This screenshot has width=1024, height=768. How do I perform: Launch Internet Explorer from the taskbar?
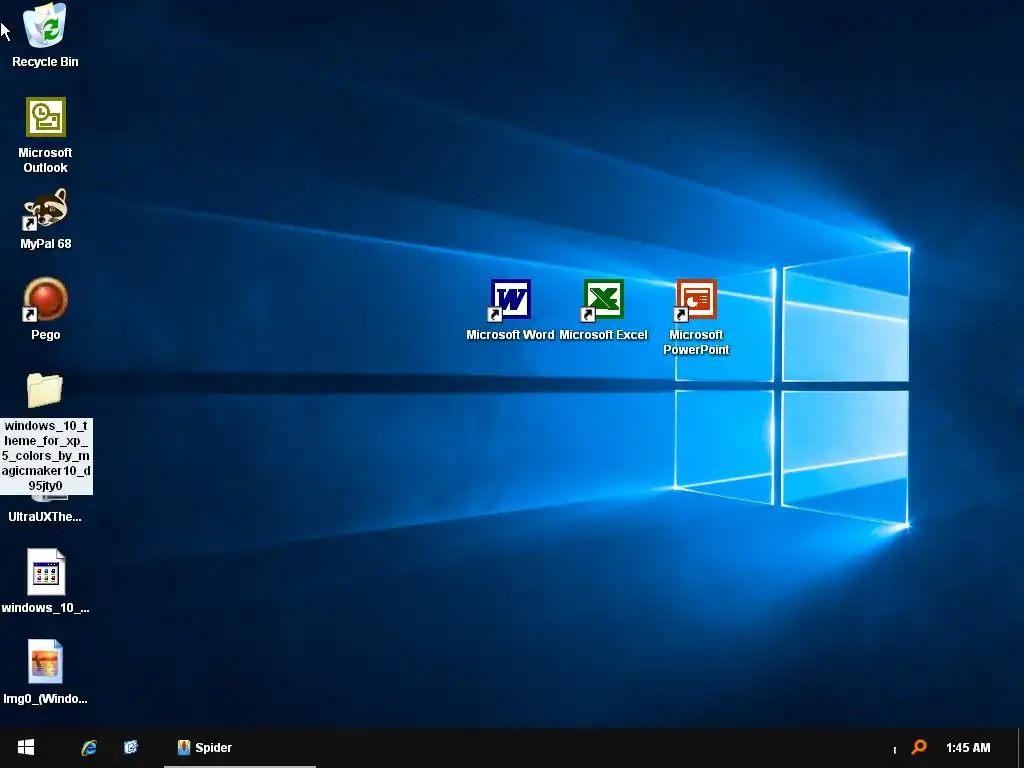[x=89, y=747]
